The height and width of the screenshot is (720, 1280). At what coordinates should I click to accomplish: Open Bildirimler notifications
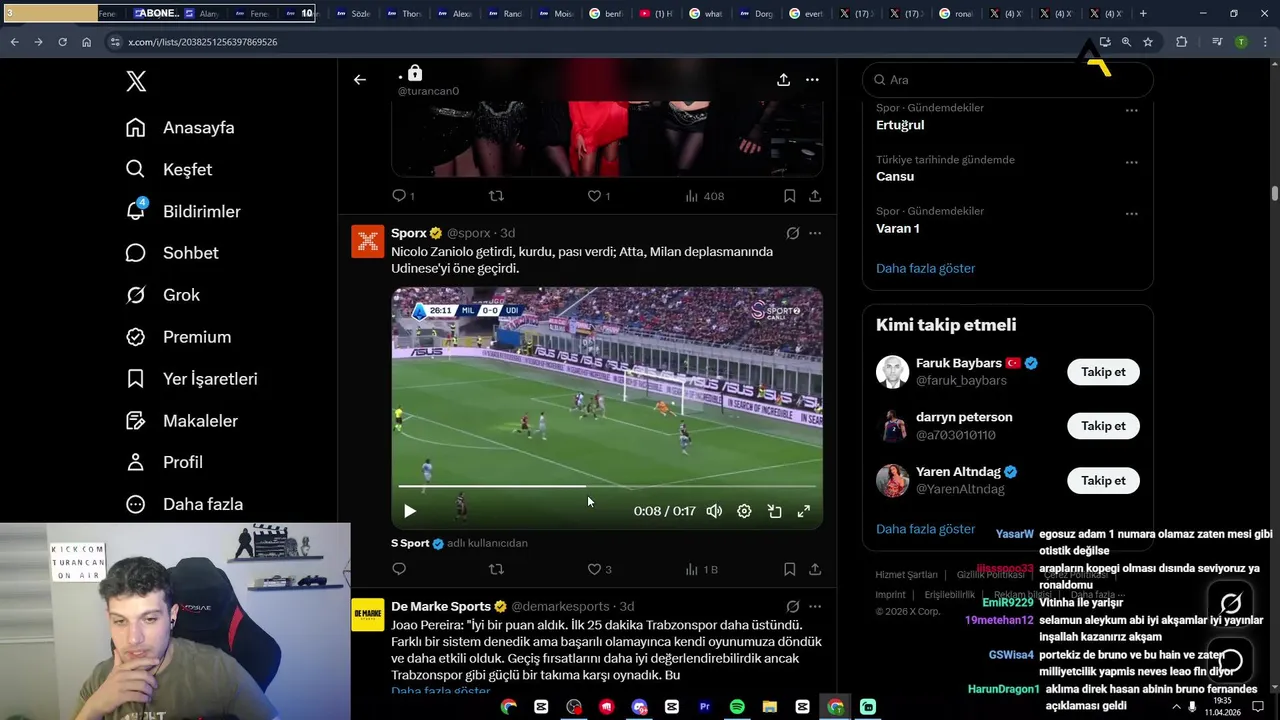pyautogui.click(x=183, y=211)
